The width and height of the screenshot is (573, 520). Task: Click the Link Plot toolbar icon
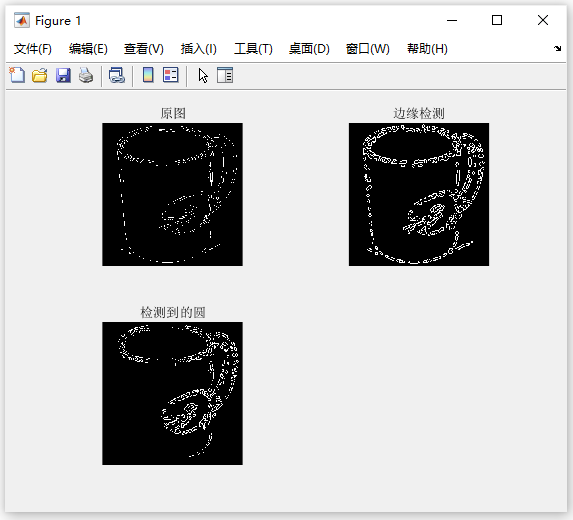coord(117,75)
